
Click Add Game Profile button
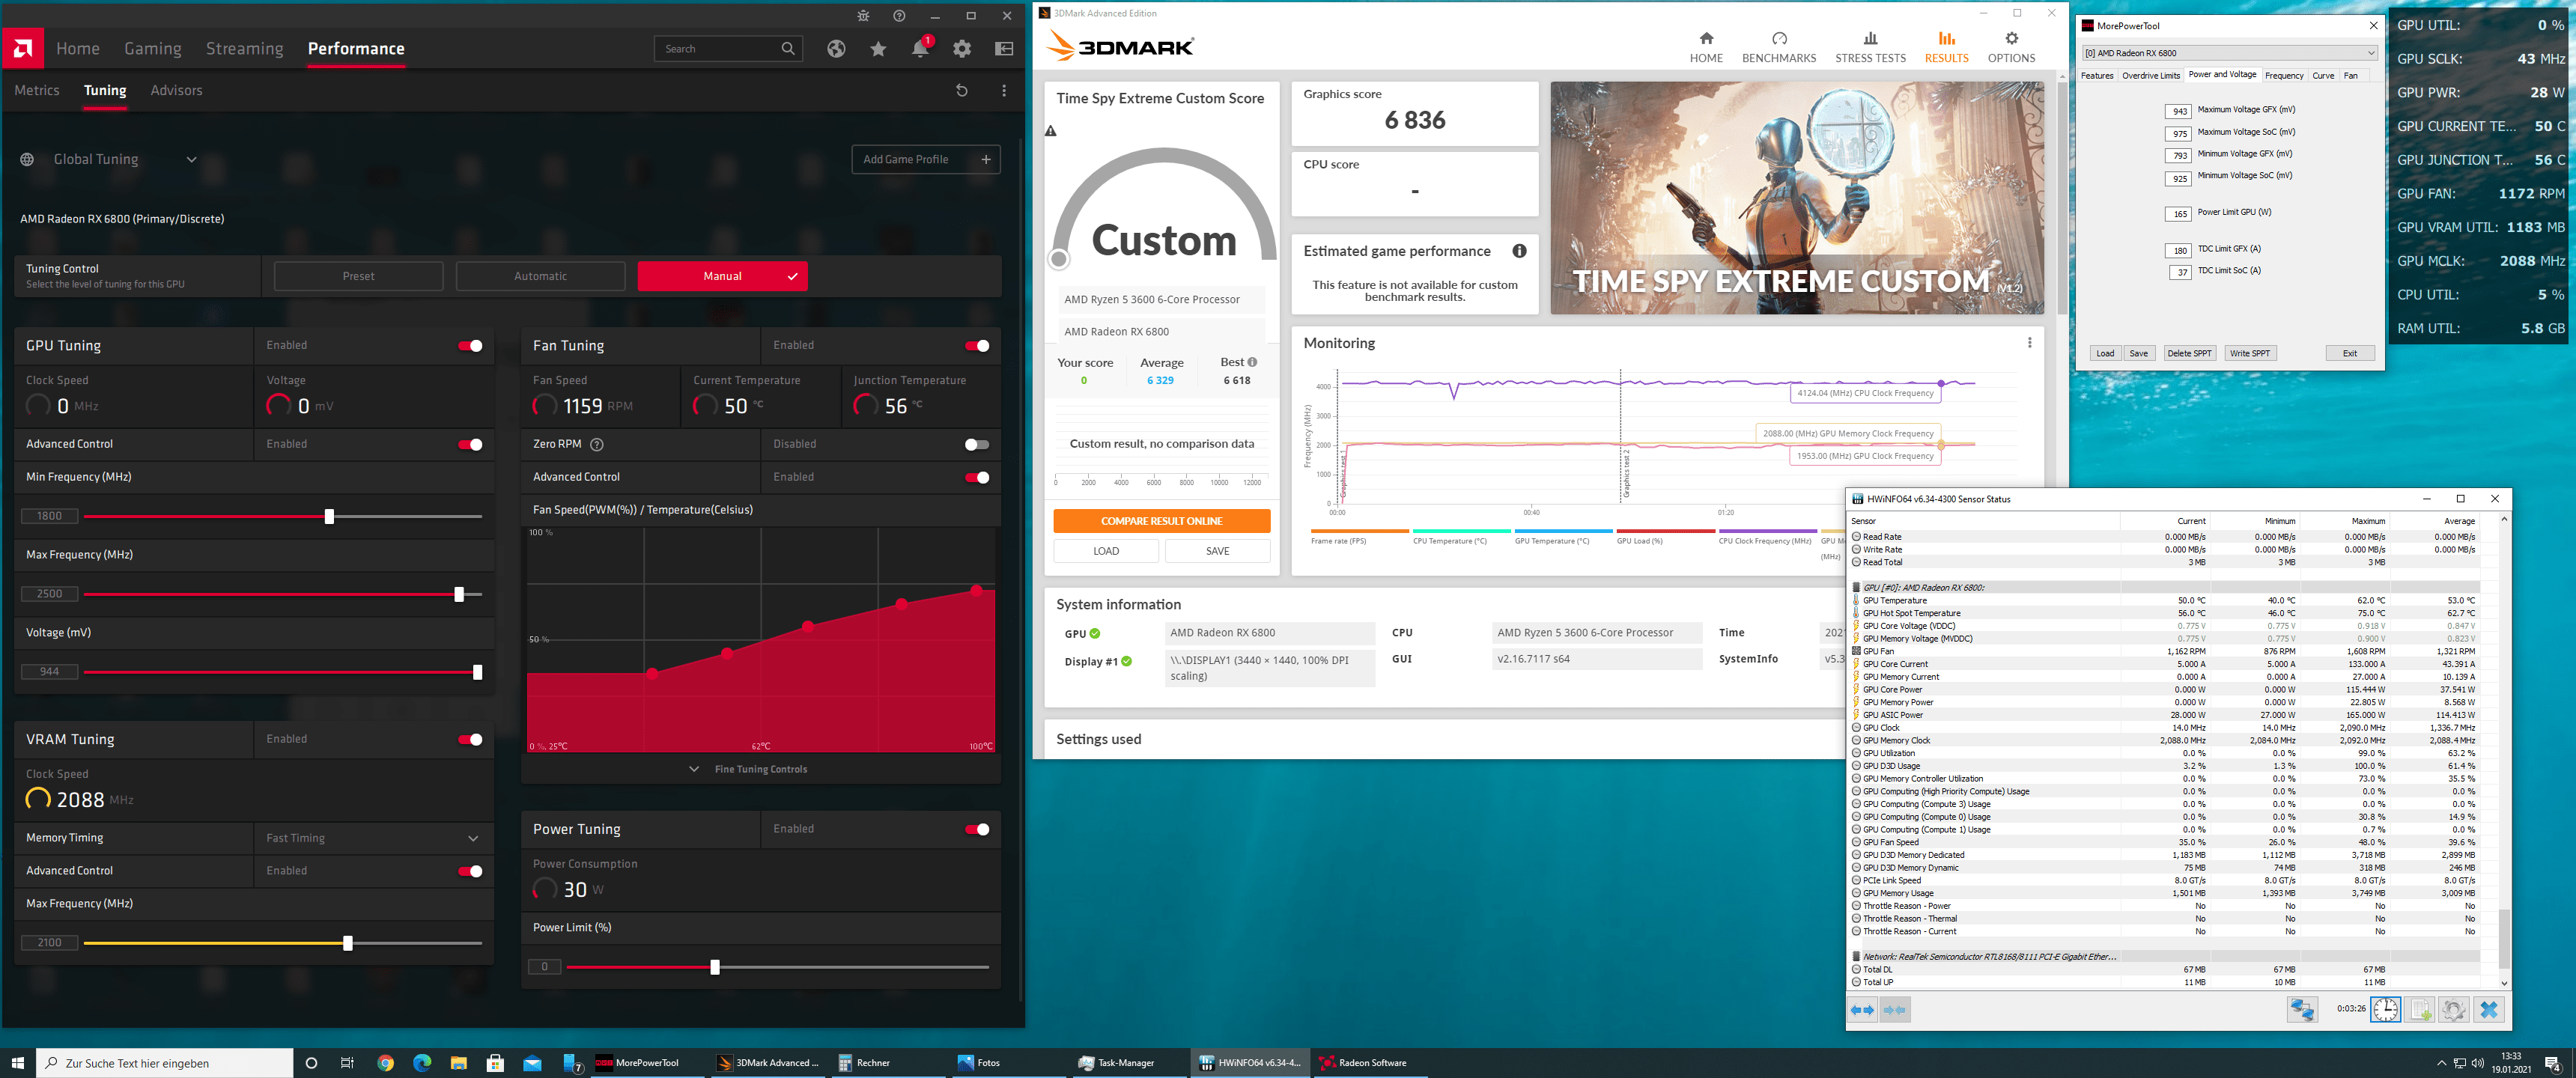tap(926, 159)
